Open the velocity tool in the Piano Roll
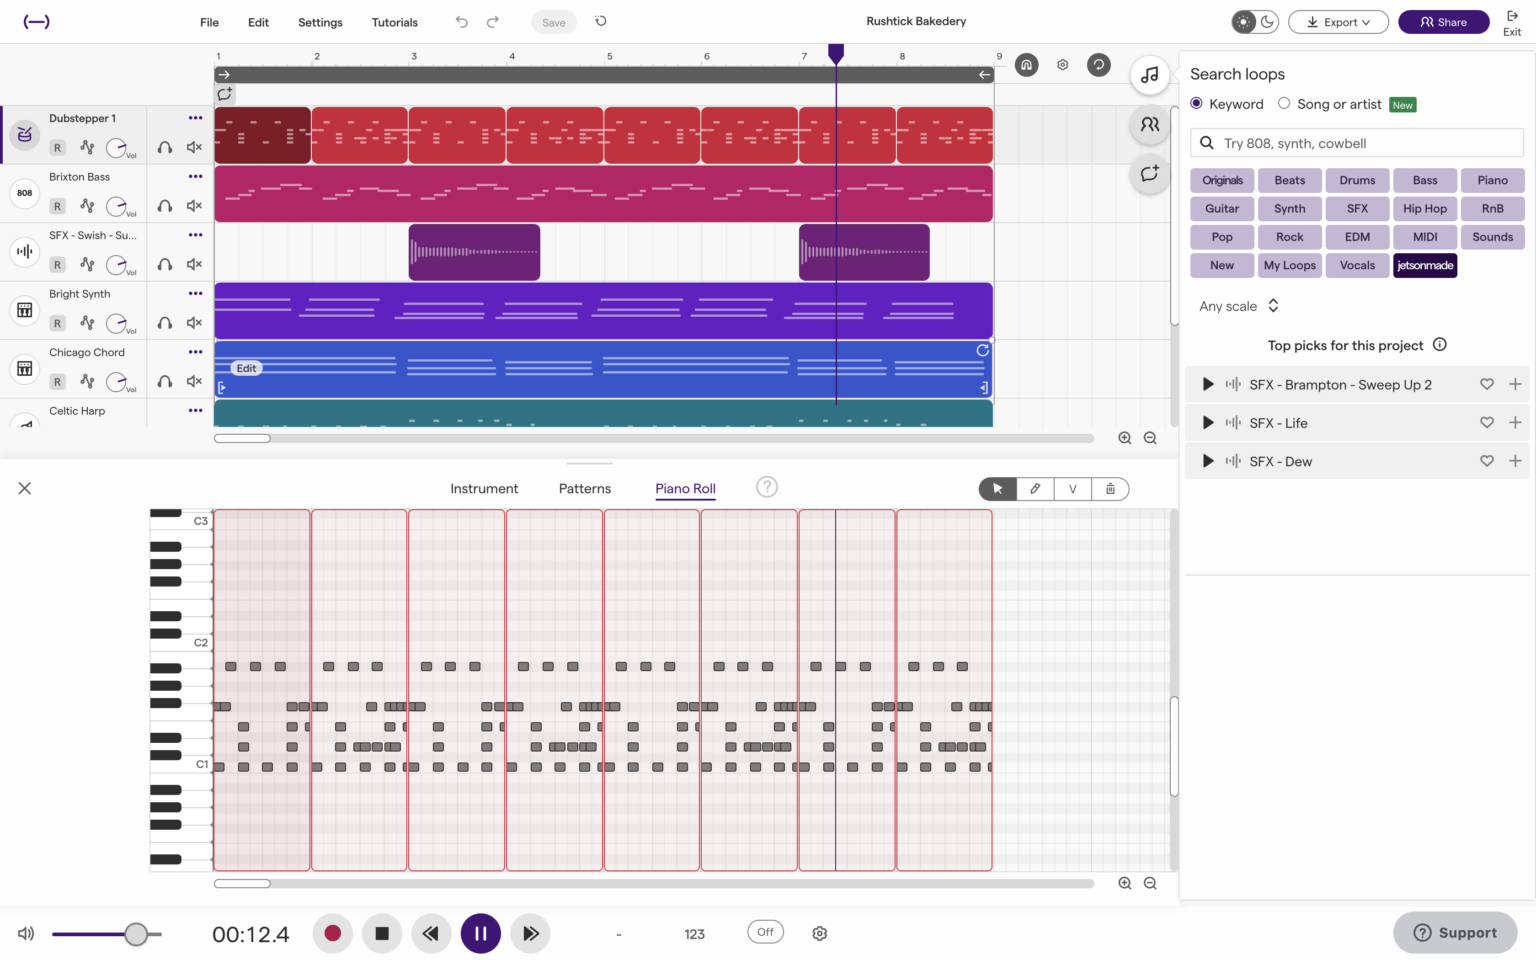This screenshot has height=960, width=1536. coord(1072,489)
